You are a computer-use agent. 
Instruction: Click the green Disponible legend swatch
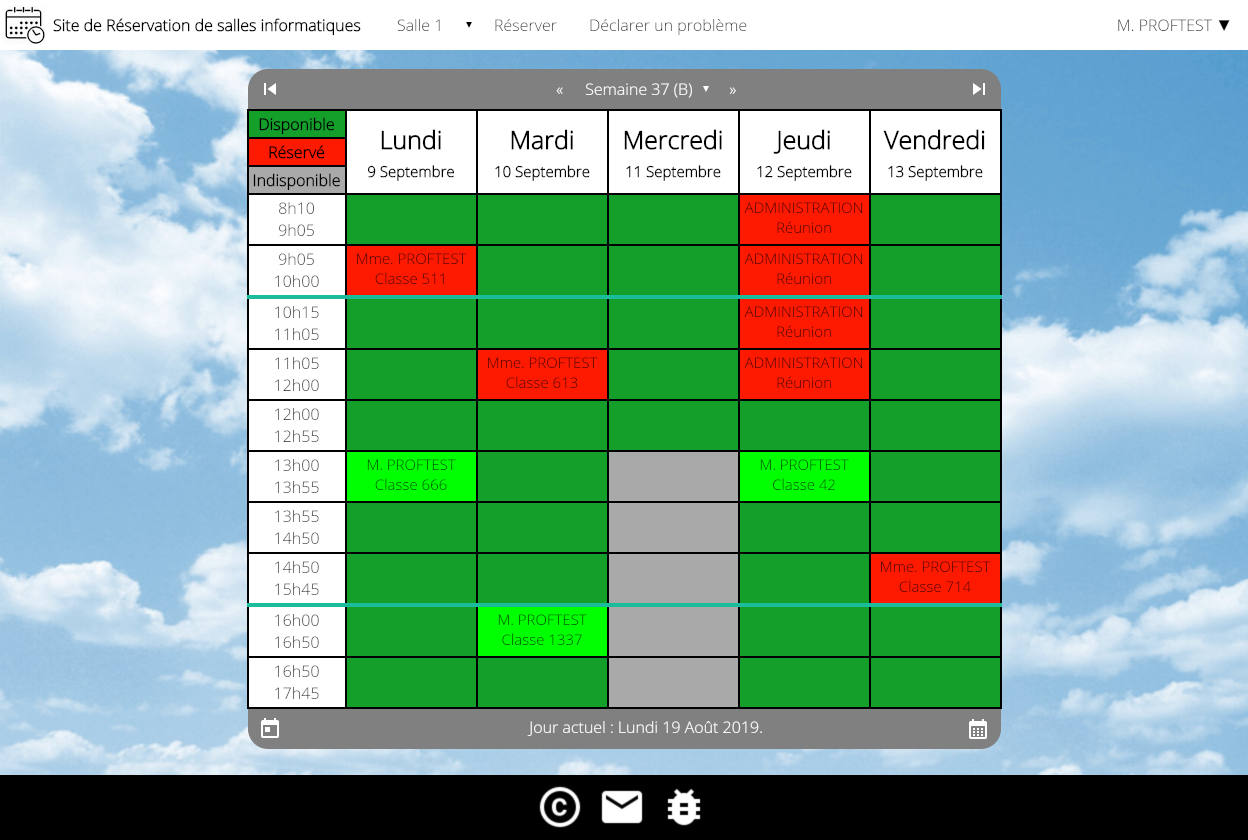pyautogui.click(x=297, y=124)
